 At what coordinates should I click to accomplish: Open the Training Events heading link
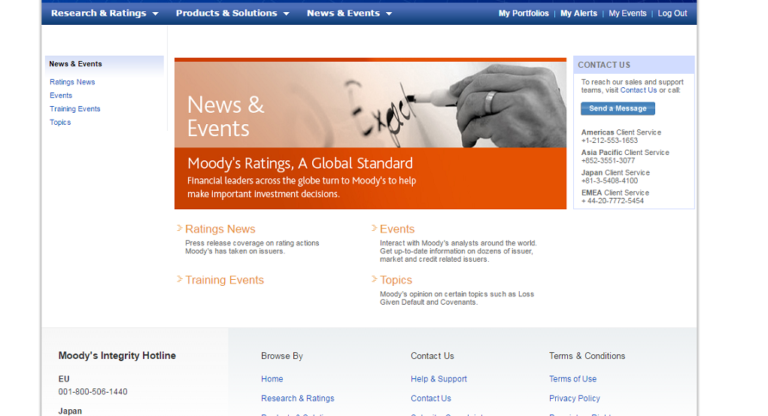[224, 280]
